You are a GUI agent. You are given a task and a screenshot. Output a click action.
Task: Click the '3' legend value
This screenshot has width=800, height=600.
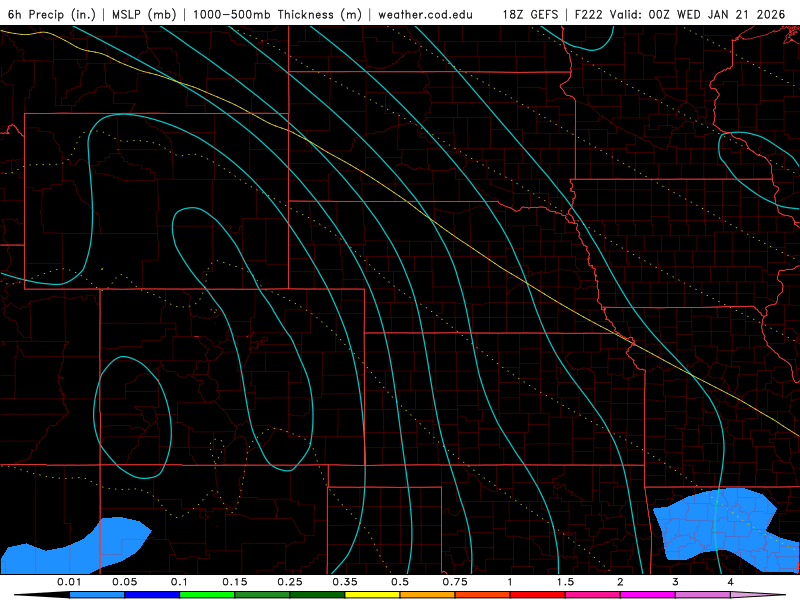point(675,582)
